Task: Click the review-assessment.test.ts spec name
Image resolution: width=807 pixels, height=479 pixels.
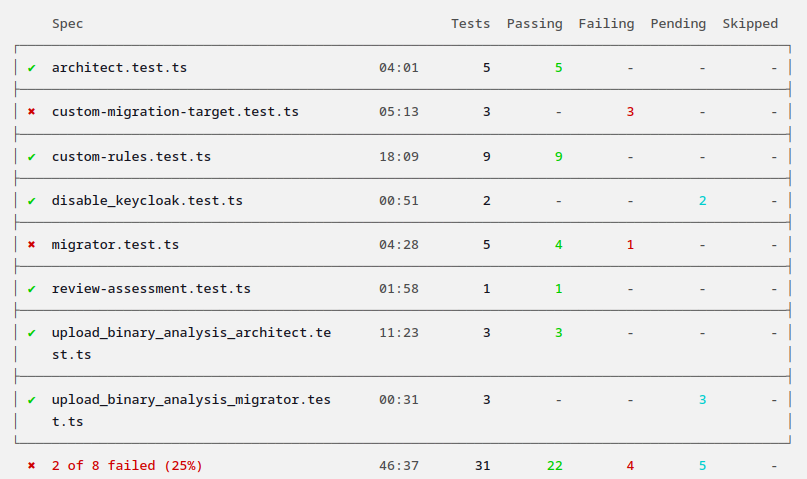Action: 151,289
